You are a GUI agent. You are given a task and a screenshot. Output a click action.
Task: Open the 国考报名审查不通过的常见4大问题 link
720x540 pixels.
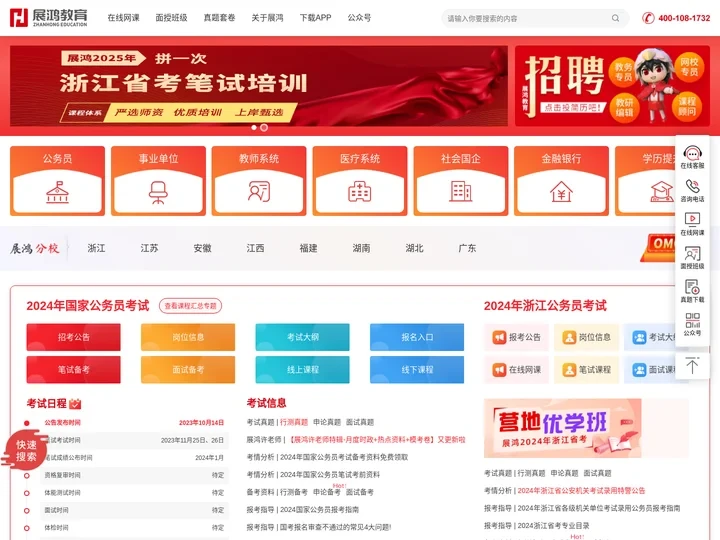click(336, 527)
